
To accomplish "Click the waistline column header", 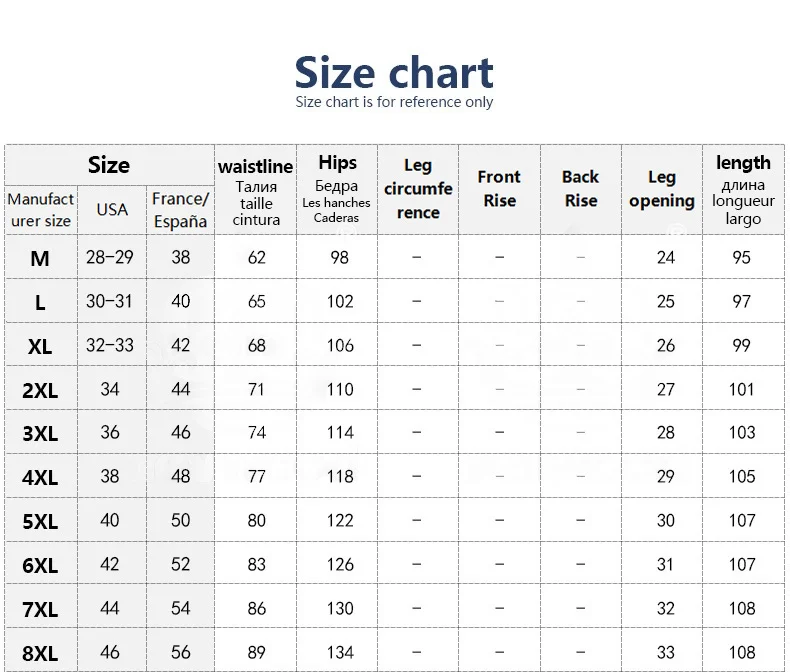I will point(256,190).
